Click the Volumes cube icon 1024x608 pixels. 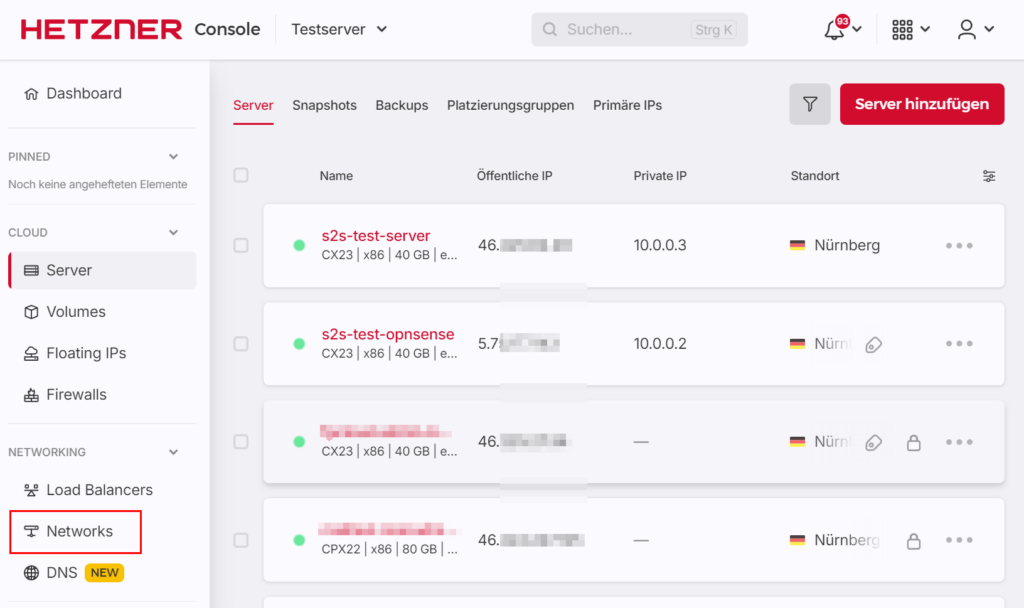click(x=31, y=312)
